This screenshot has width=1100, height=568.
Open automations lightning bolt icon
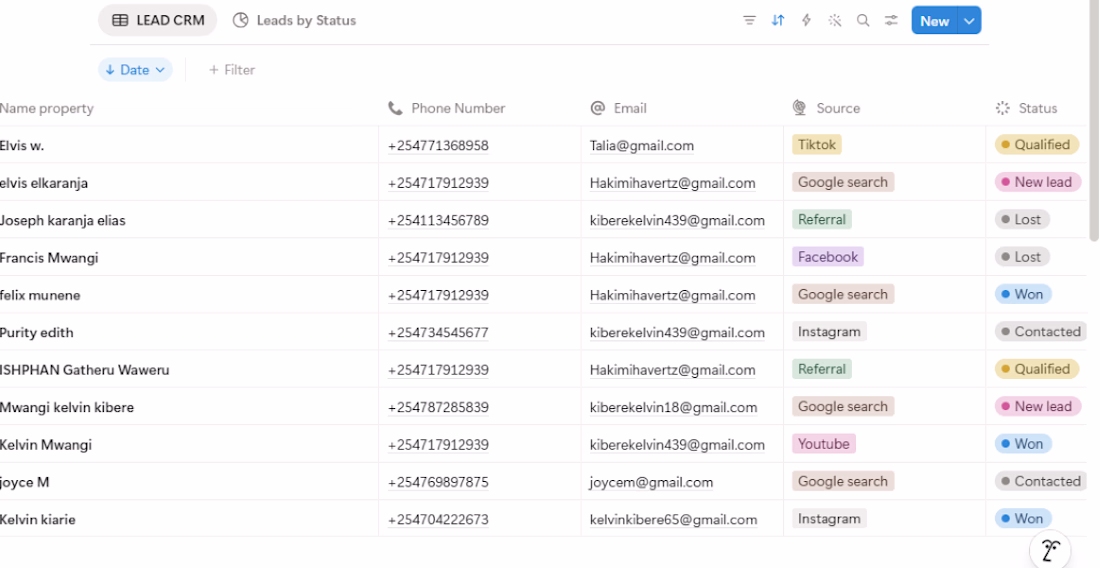[806, 20]
